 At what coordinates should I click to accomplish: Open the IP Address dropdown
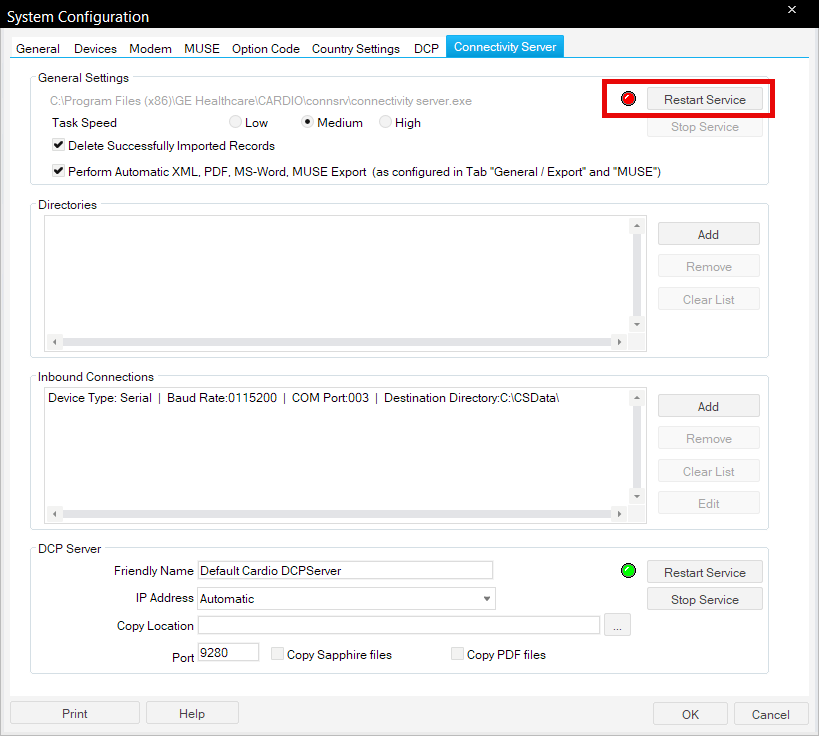[x=487, y=599]
